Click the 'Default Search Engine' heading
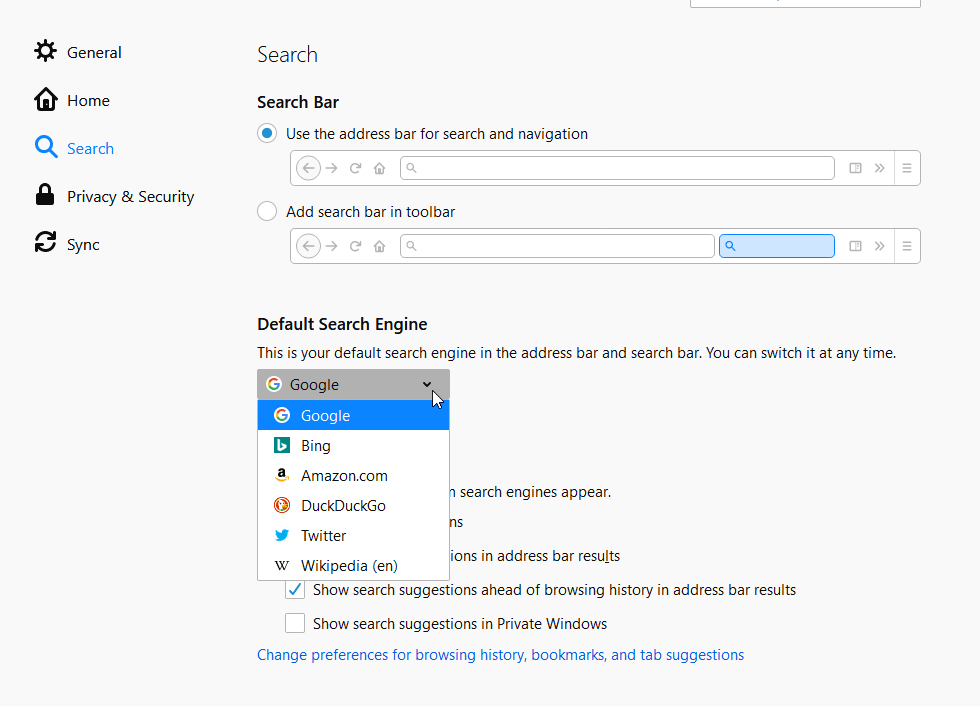The width and height of the screenshot is (980, 706). pos(342,324)
